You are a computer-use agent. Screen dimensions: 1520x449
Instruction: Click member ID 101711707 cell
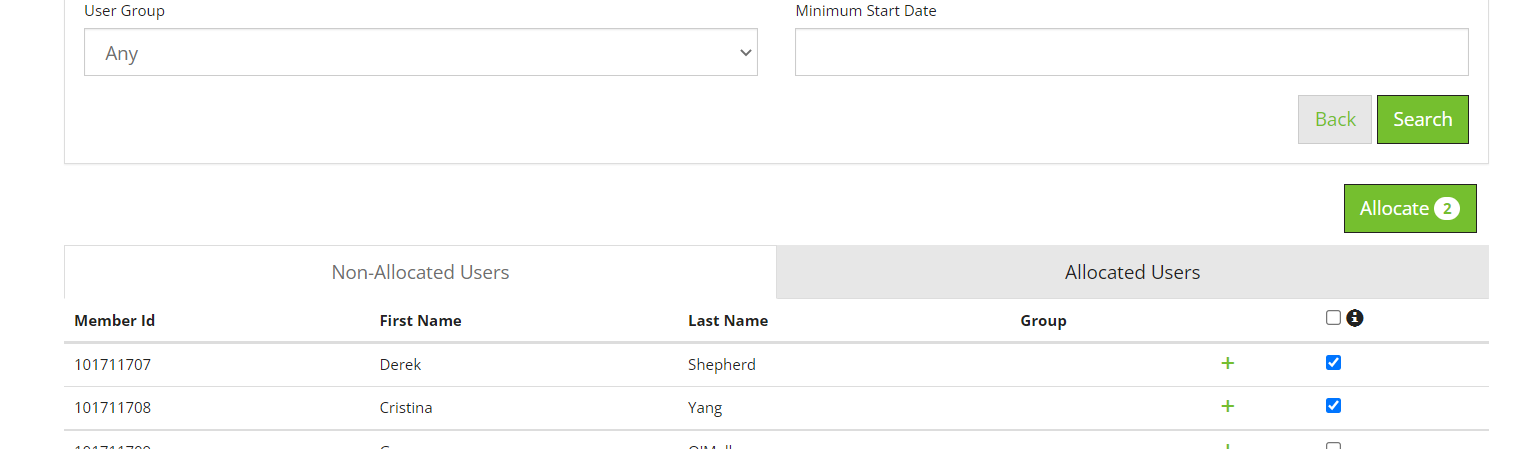click(112, 364)
